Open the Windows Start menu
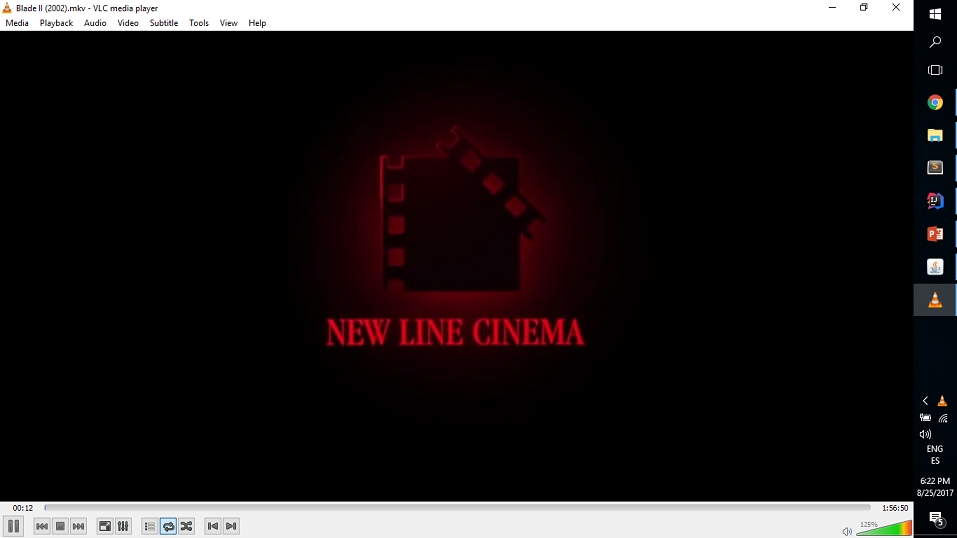The height and width of the screenshot is (538, 957). (x=935, y=13)
